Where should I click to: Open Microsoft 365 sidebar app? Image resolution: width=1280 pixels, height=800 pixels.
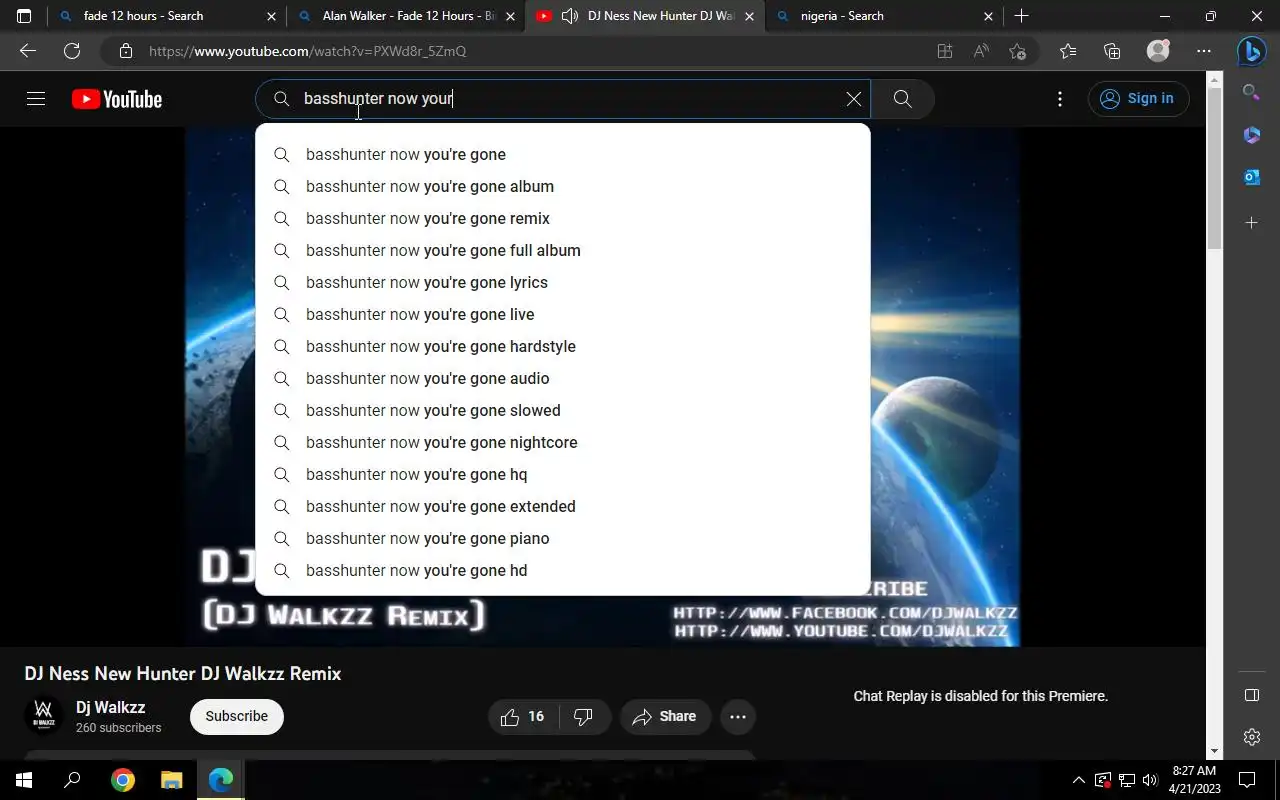pos(1251,135)
